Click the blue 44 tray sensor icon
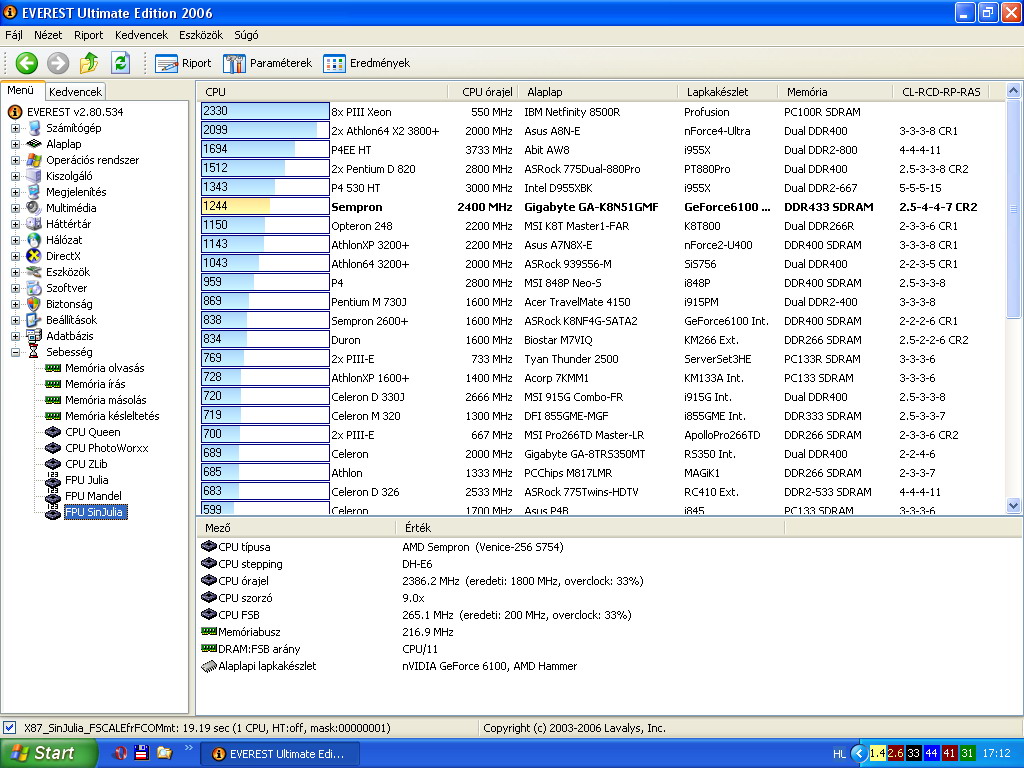Screen dimensions: 1024x768 coord(931,754)
